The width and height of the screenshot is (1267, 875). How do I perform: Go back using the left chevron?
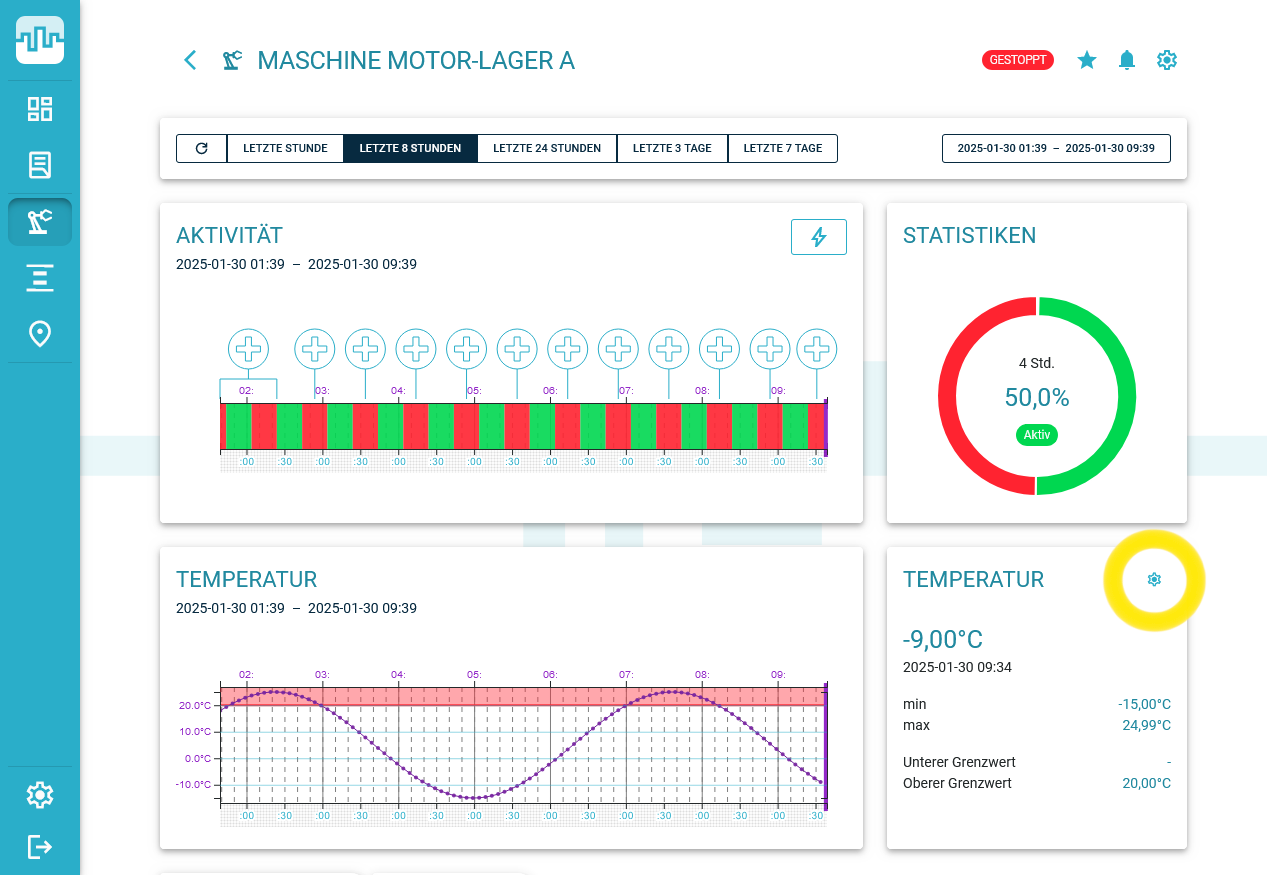[x=190, y=60]
